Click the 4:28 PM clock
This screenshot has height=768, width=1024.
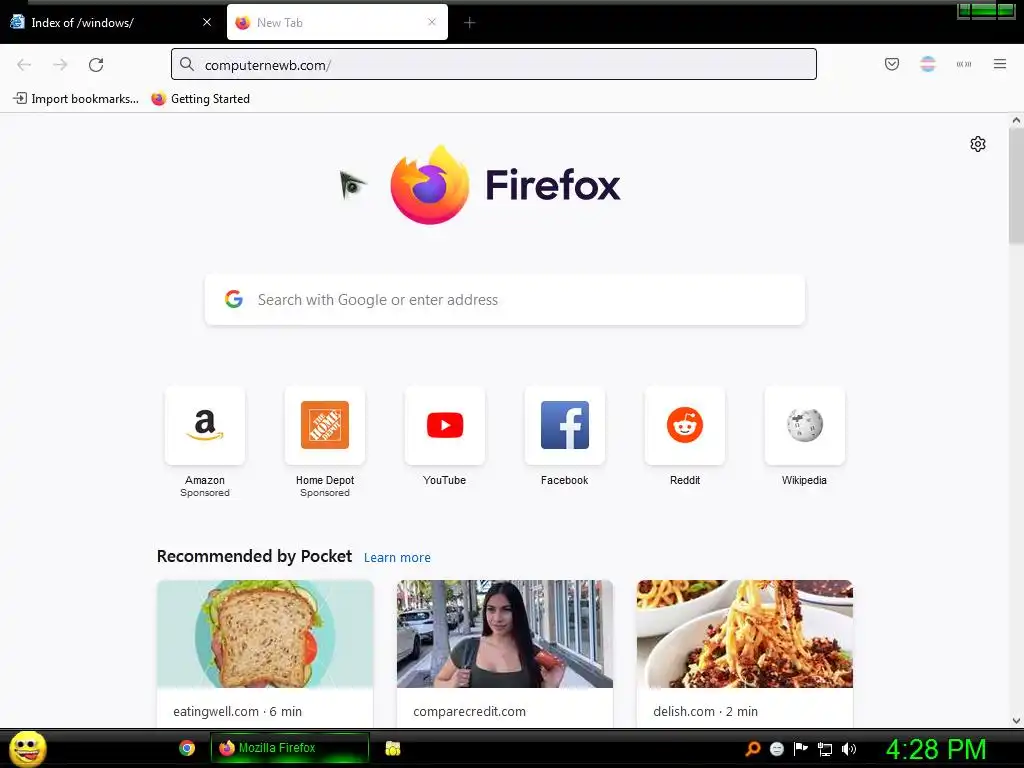coord(936,749)
